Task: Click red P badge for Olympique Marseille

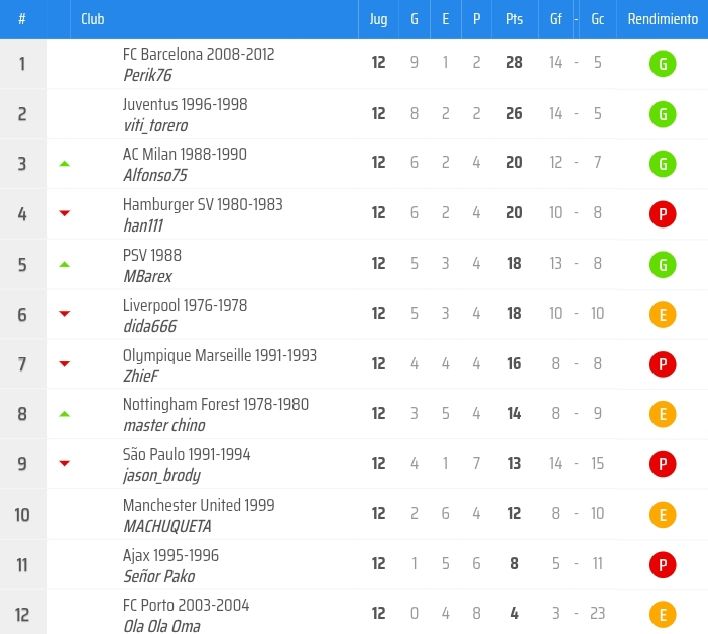Action: (662, 365)
